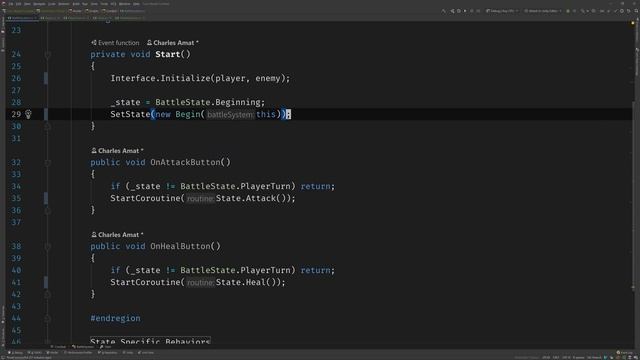Image resolution: width=640 pixels, height=360 pixels.
Task: Click line number 35 in the gutter
Action: [x=16, y=198]
